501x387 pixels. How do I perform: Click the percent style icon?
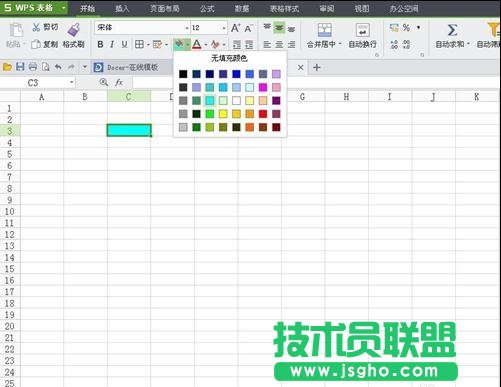pos(406,28)
